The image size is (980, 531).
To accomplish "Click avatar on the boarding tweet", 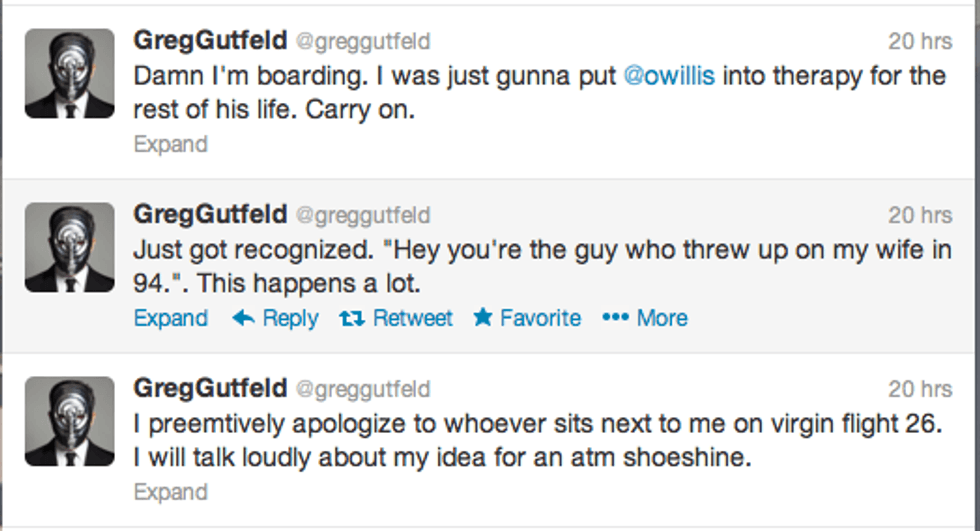I will [x=69, y=73].
